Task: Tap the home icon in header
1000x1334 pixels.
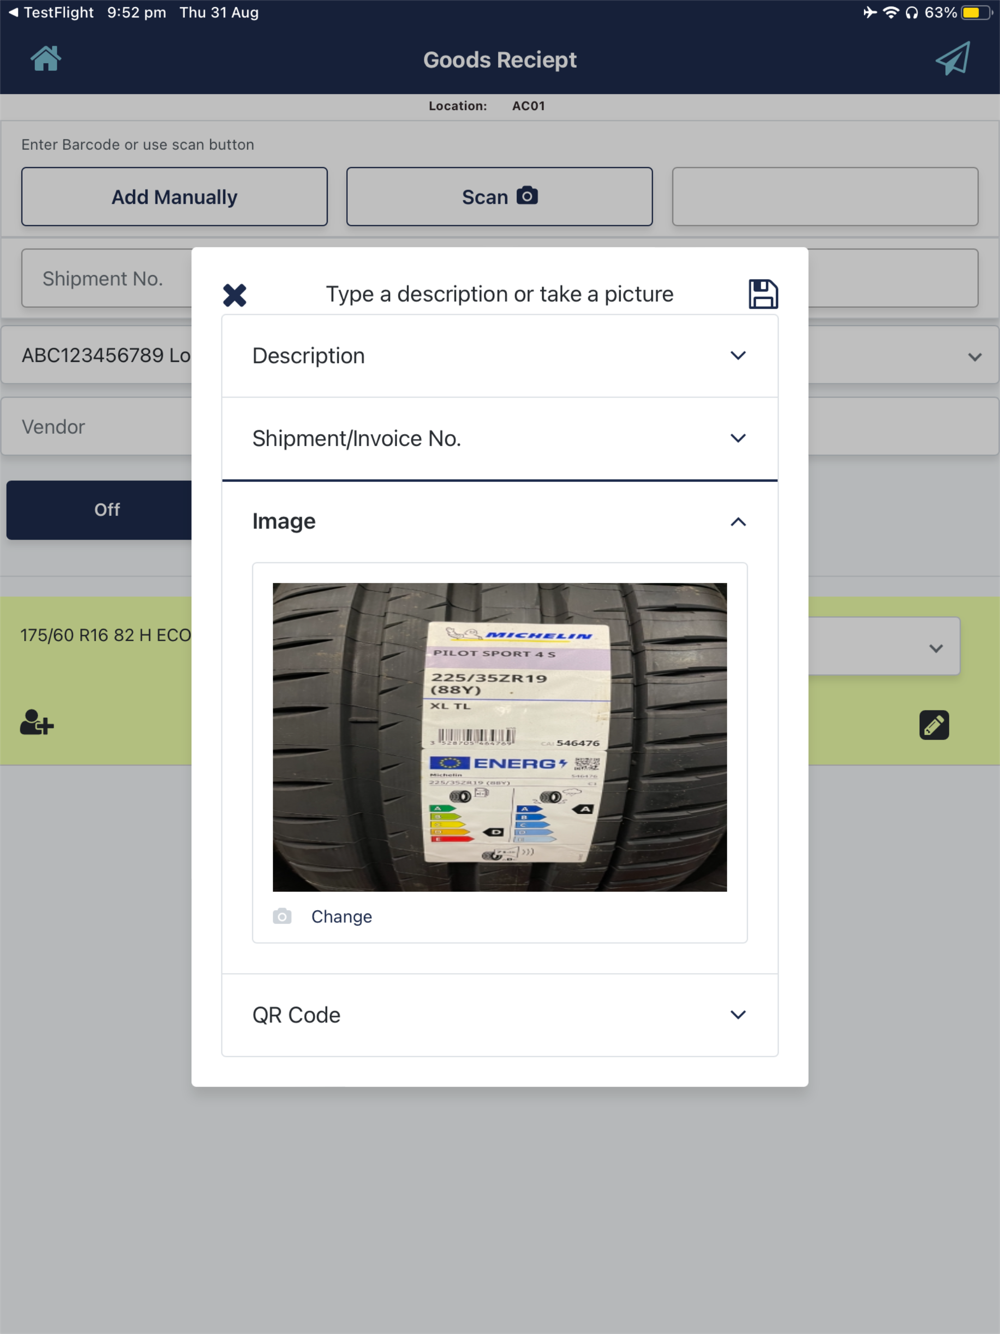Action: 45,59
